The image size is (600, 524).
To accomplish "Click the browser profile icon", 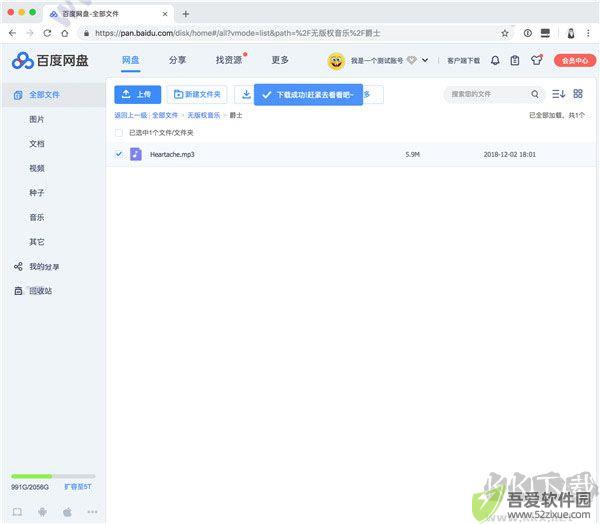I will (x=571, y=33).
